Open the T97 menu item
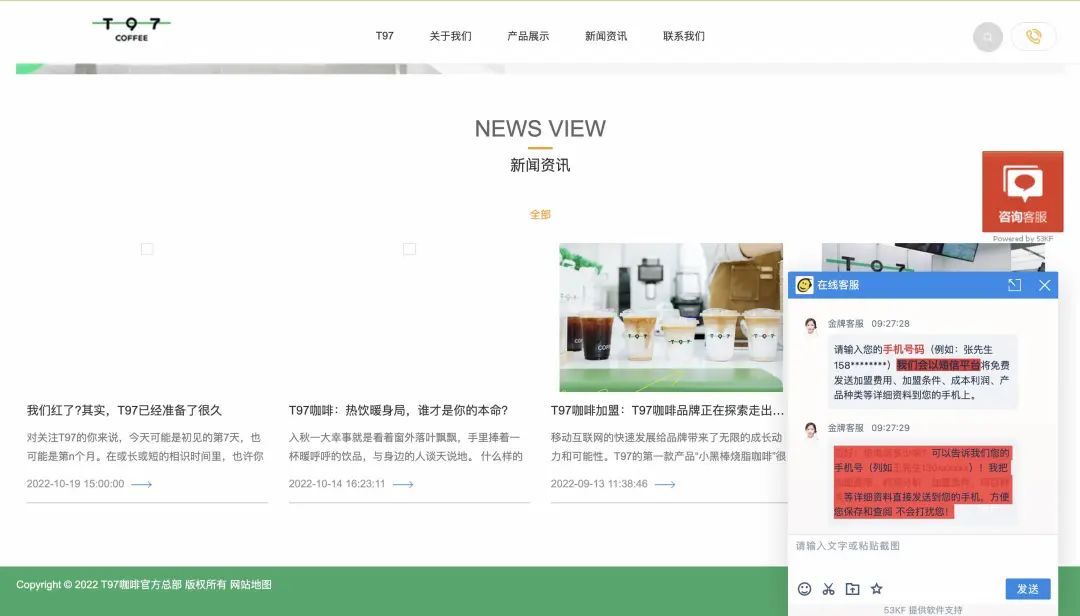 pos(384,36)
